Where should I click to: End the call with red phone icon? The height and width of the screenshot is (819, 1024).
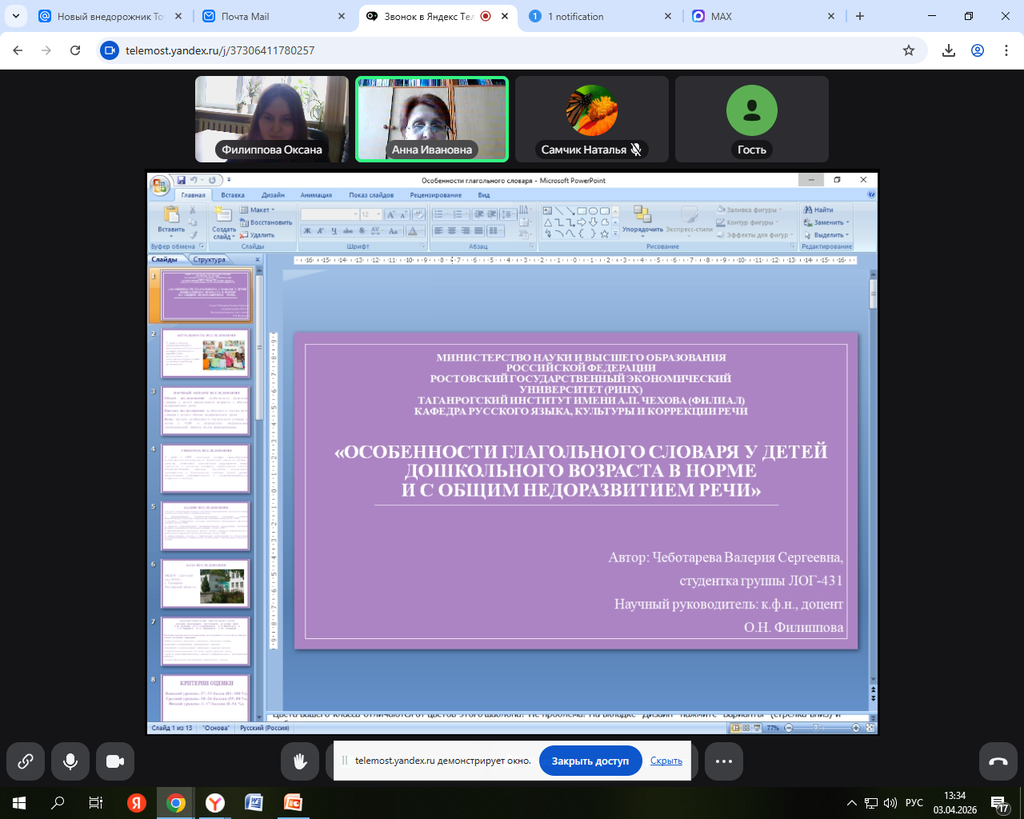[997, 761]
